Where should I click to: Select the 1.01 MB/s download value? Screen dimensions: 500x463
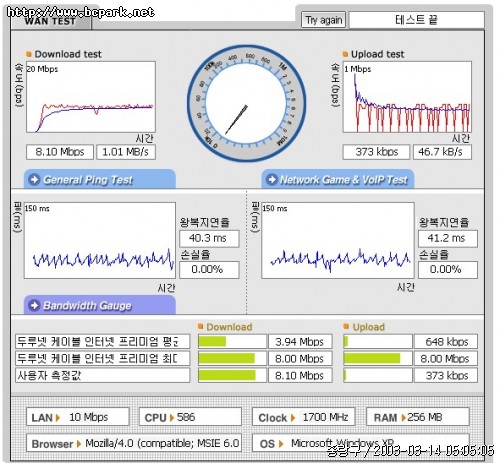pyautogui.click(x=126, y=152)
